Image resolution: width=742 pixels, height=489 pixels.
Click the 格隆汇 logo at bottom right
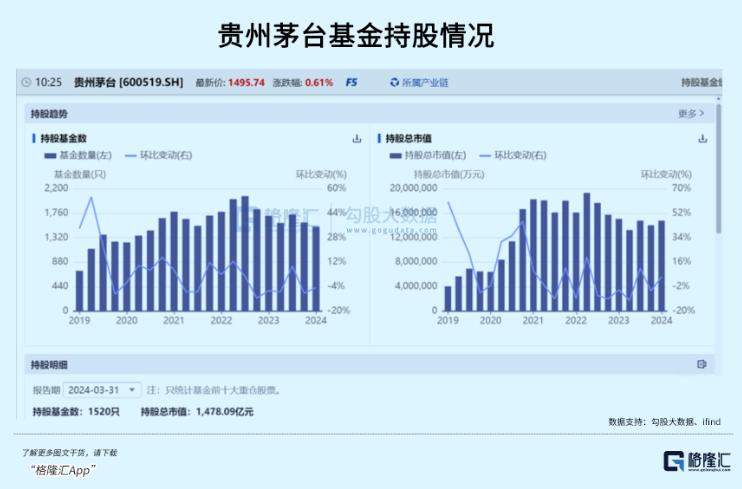point(697,461)
